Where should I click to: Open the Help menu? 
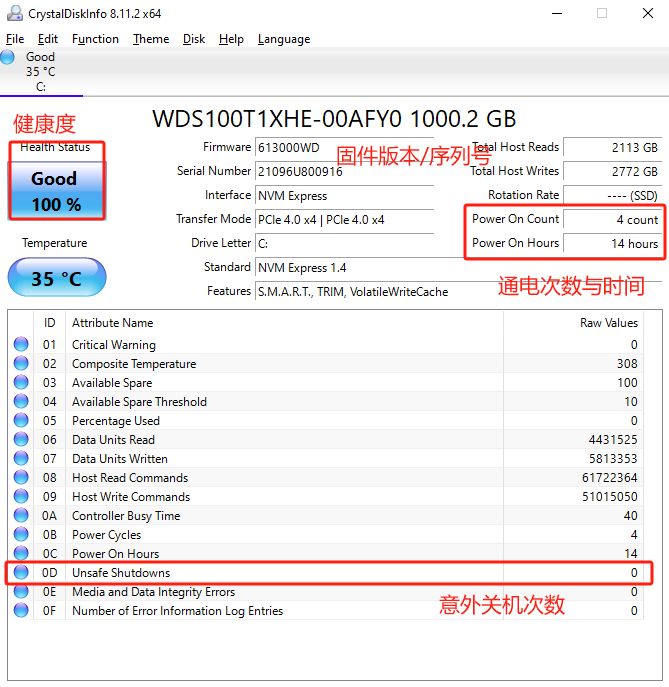click(x=231, y=39)
